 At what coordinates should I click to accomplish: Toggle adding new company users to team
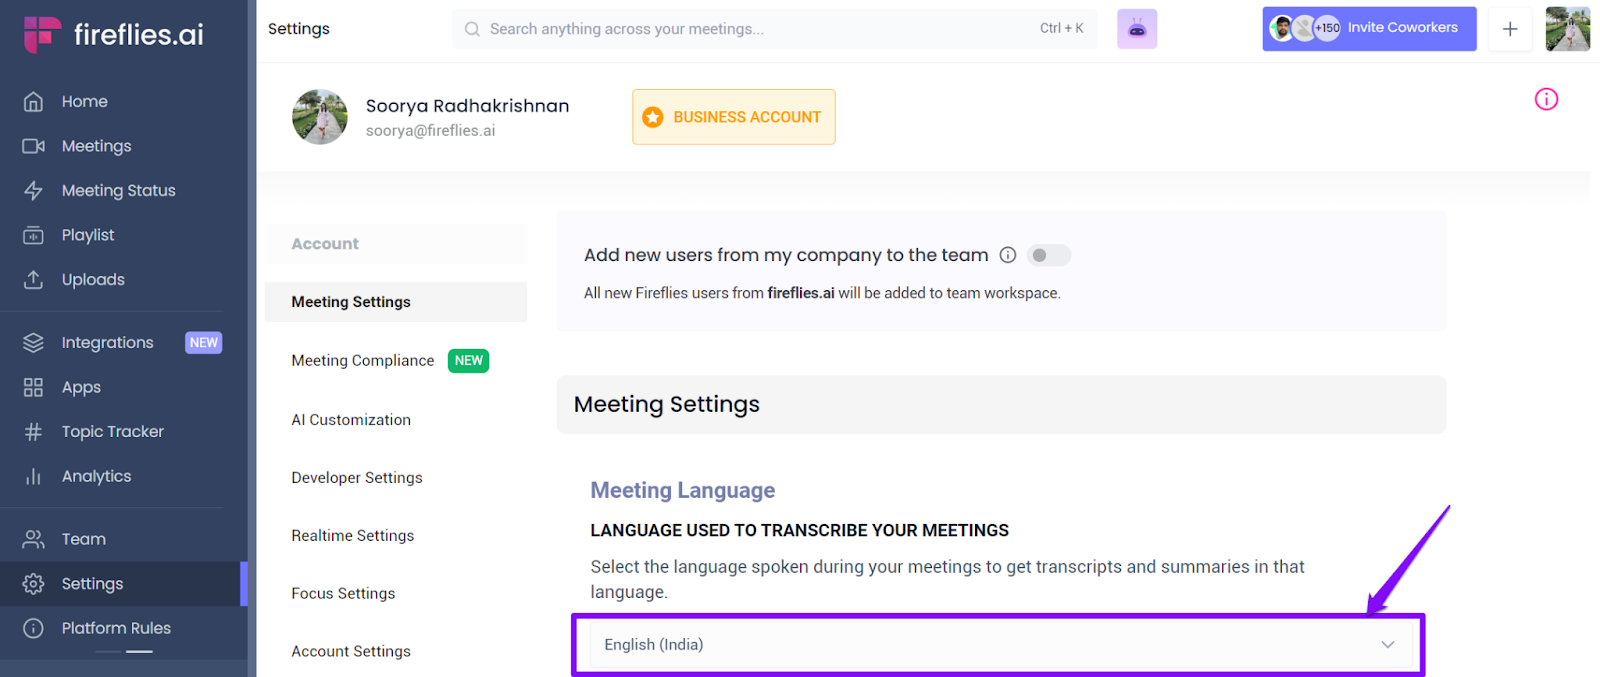coord(1049,255)
